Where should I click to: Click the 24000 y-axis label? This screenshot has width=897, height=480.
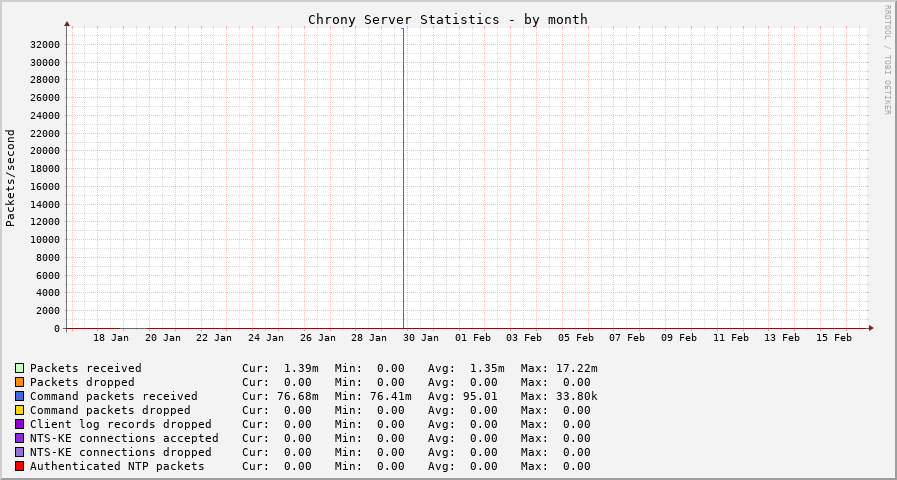pos(45,116)
